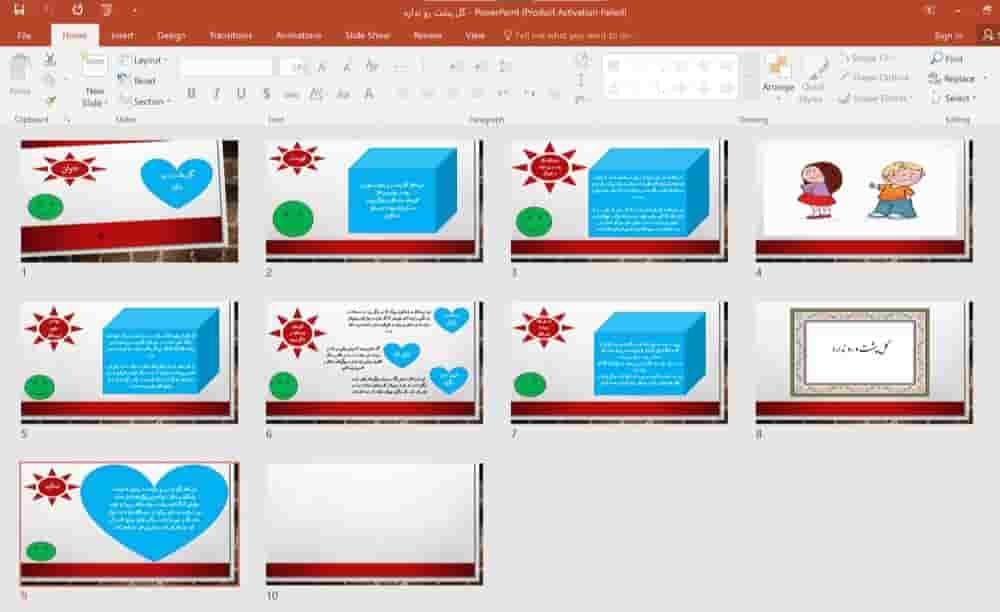Click the Copy icon in Clipboard group
The width and height of the screenshot is (1000, 612).
click(x=49, y=80)
